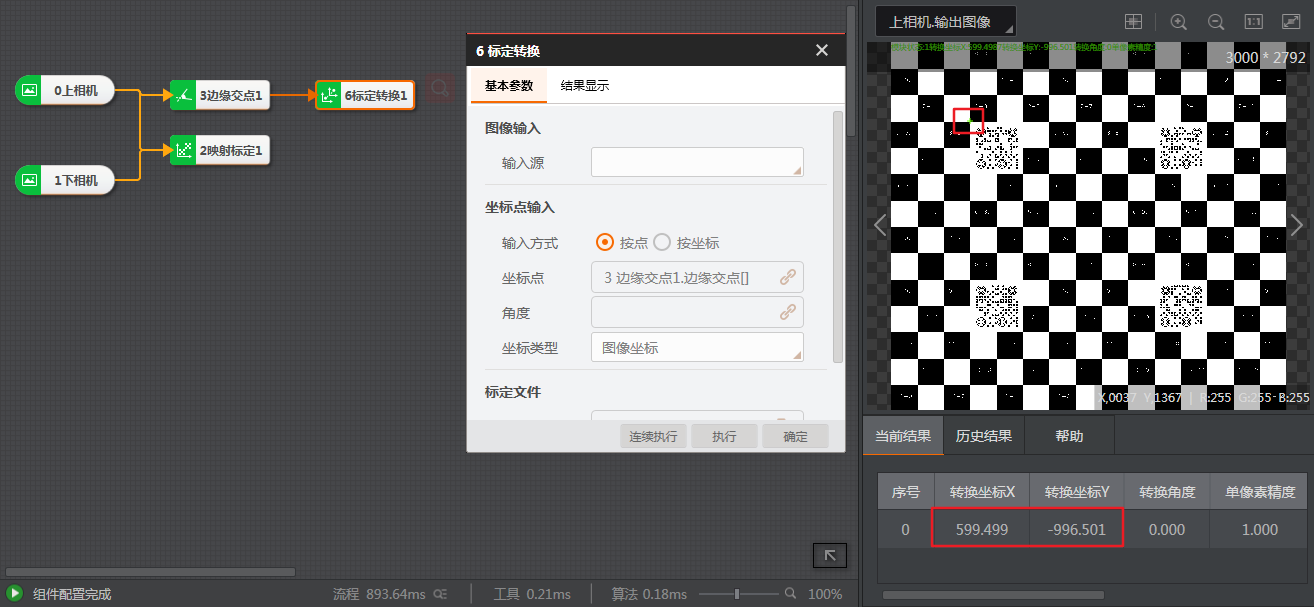Zoom out of the image view

(x=1216, y=21)
